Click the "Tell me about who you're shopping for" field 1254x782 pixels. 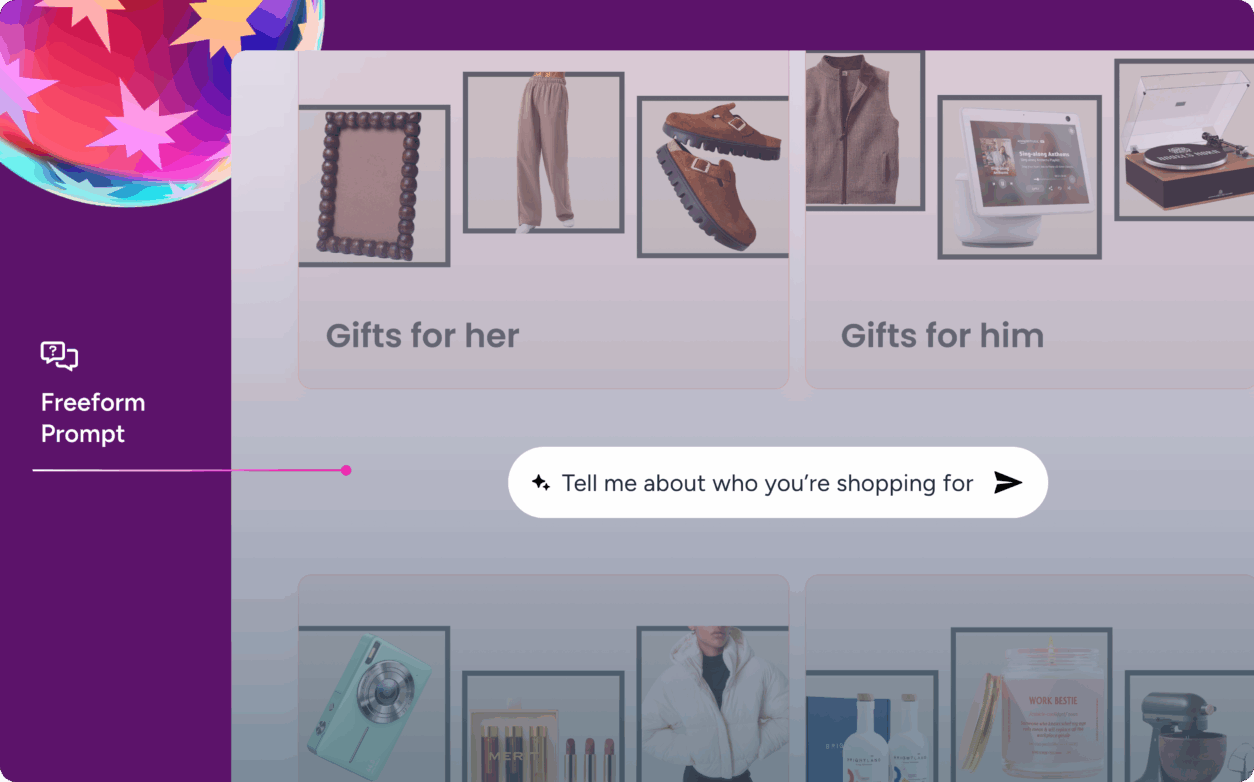tap(778, 482)
